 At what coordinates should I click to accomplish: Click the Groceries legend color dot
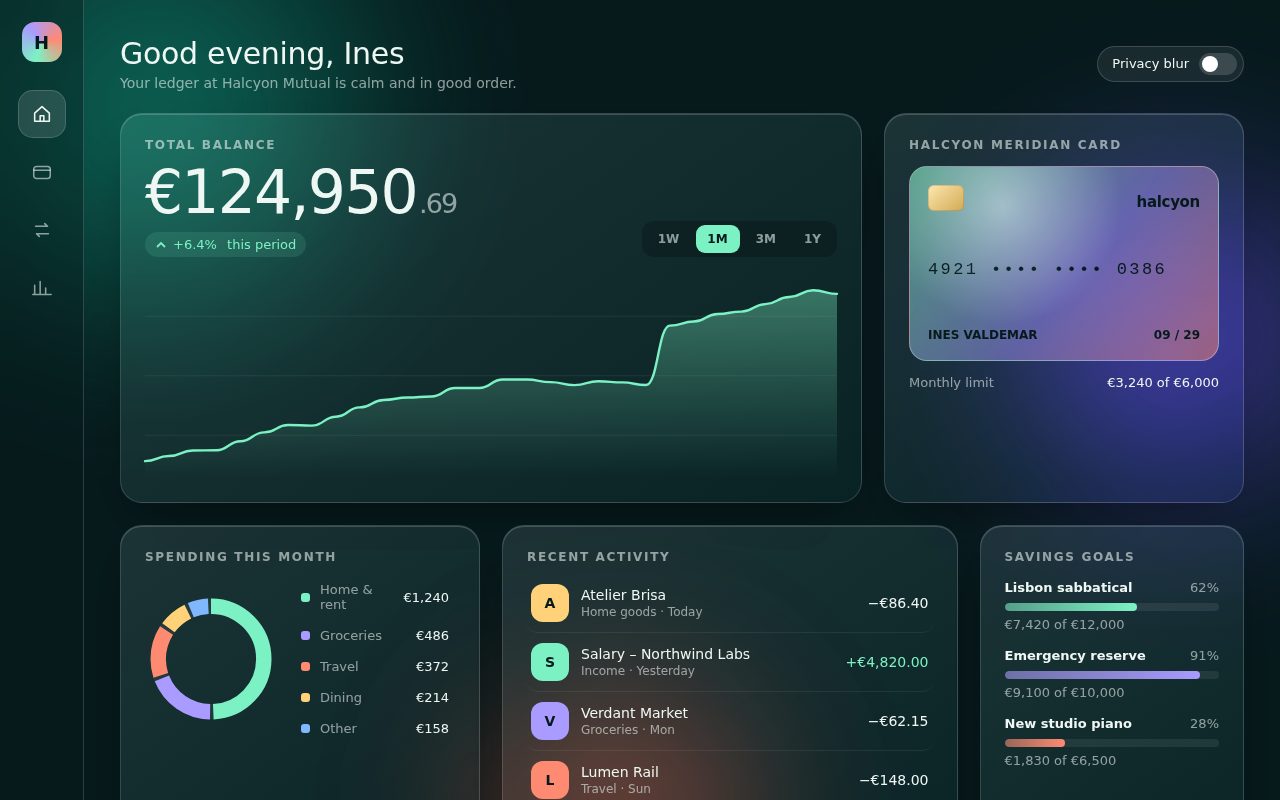coord(306,636)
